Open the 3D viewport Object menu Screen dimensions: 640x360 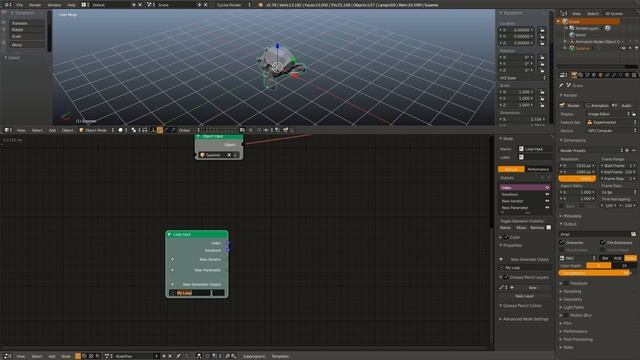67,130
